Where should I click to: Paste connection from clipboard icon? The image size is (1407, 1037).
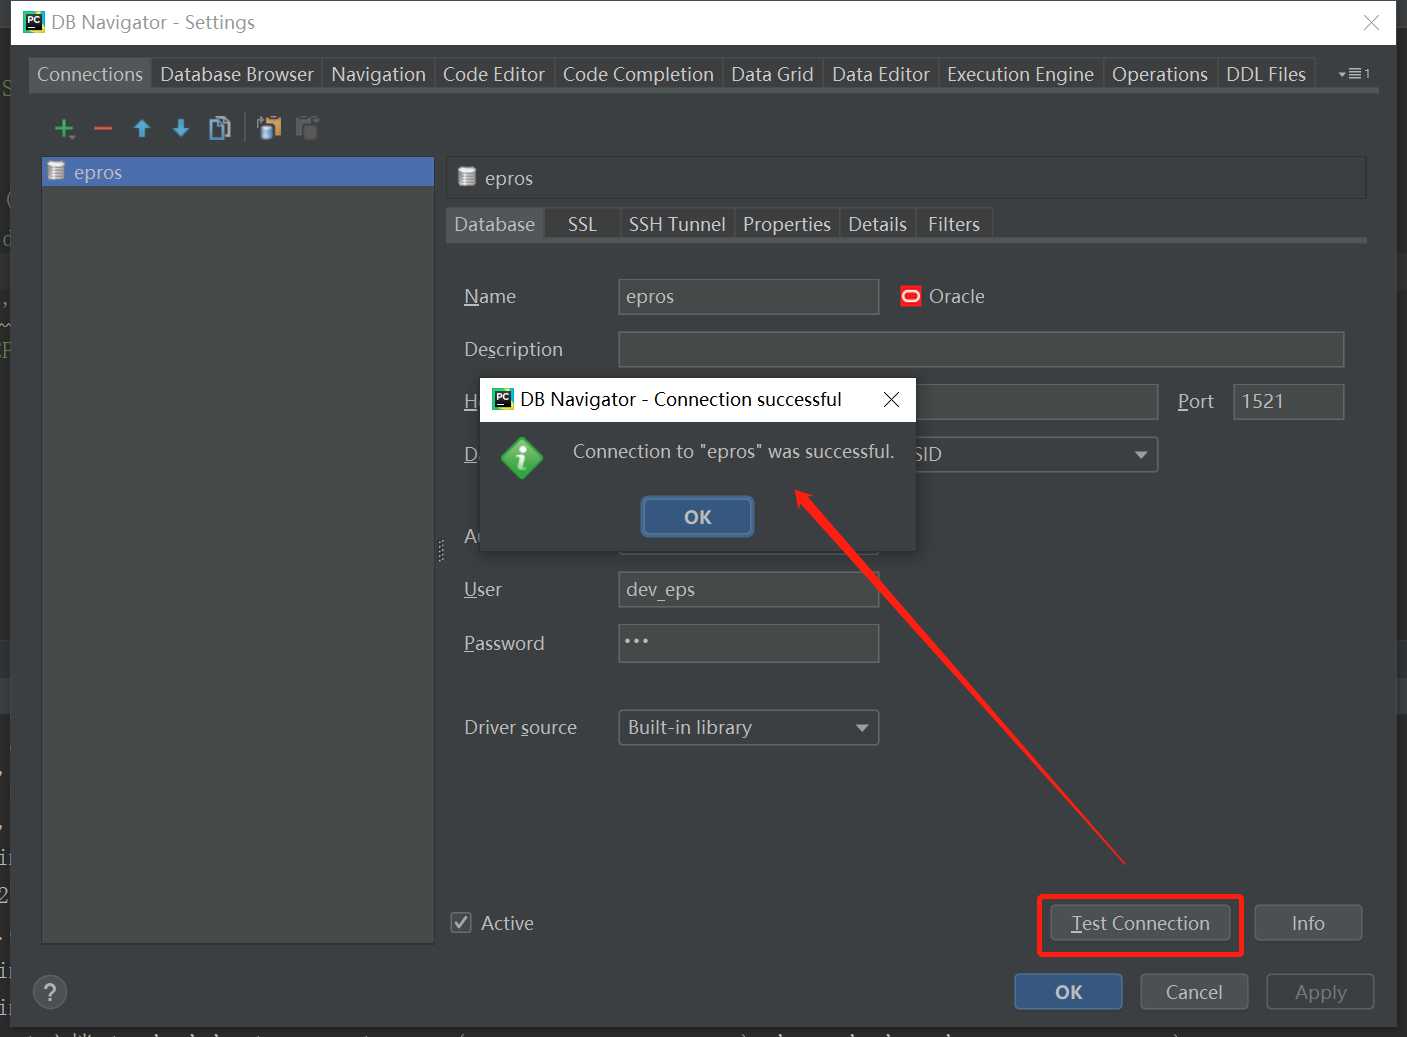tap(307, 128)
